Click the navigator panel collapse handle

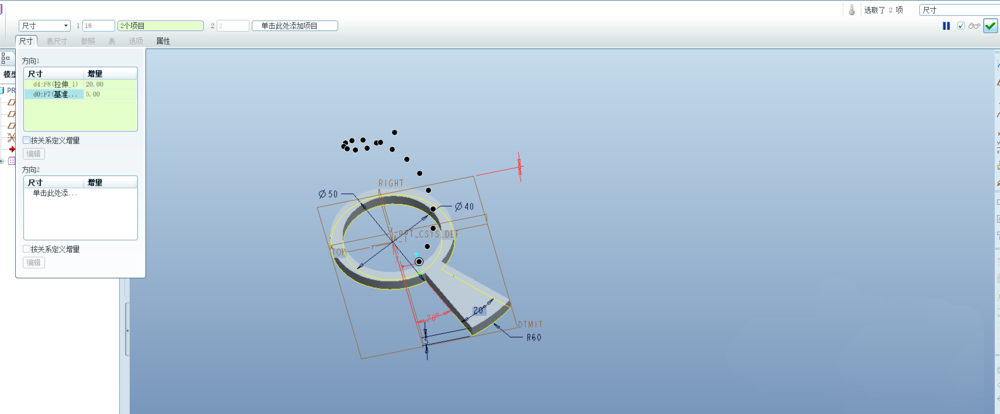127,330
